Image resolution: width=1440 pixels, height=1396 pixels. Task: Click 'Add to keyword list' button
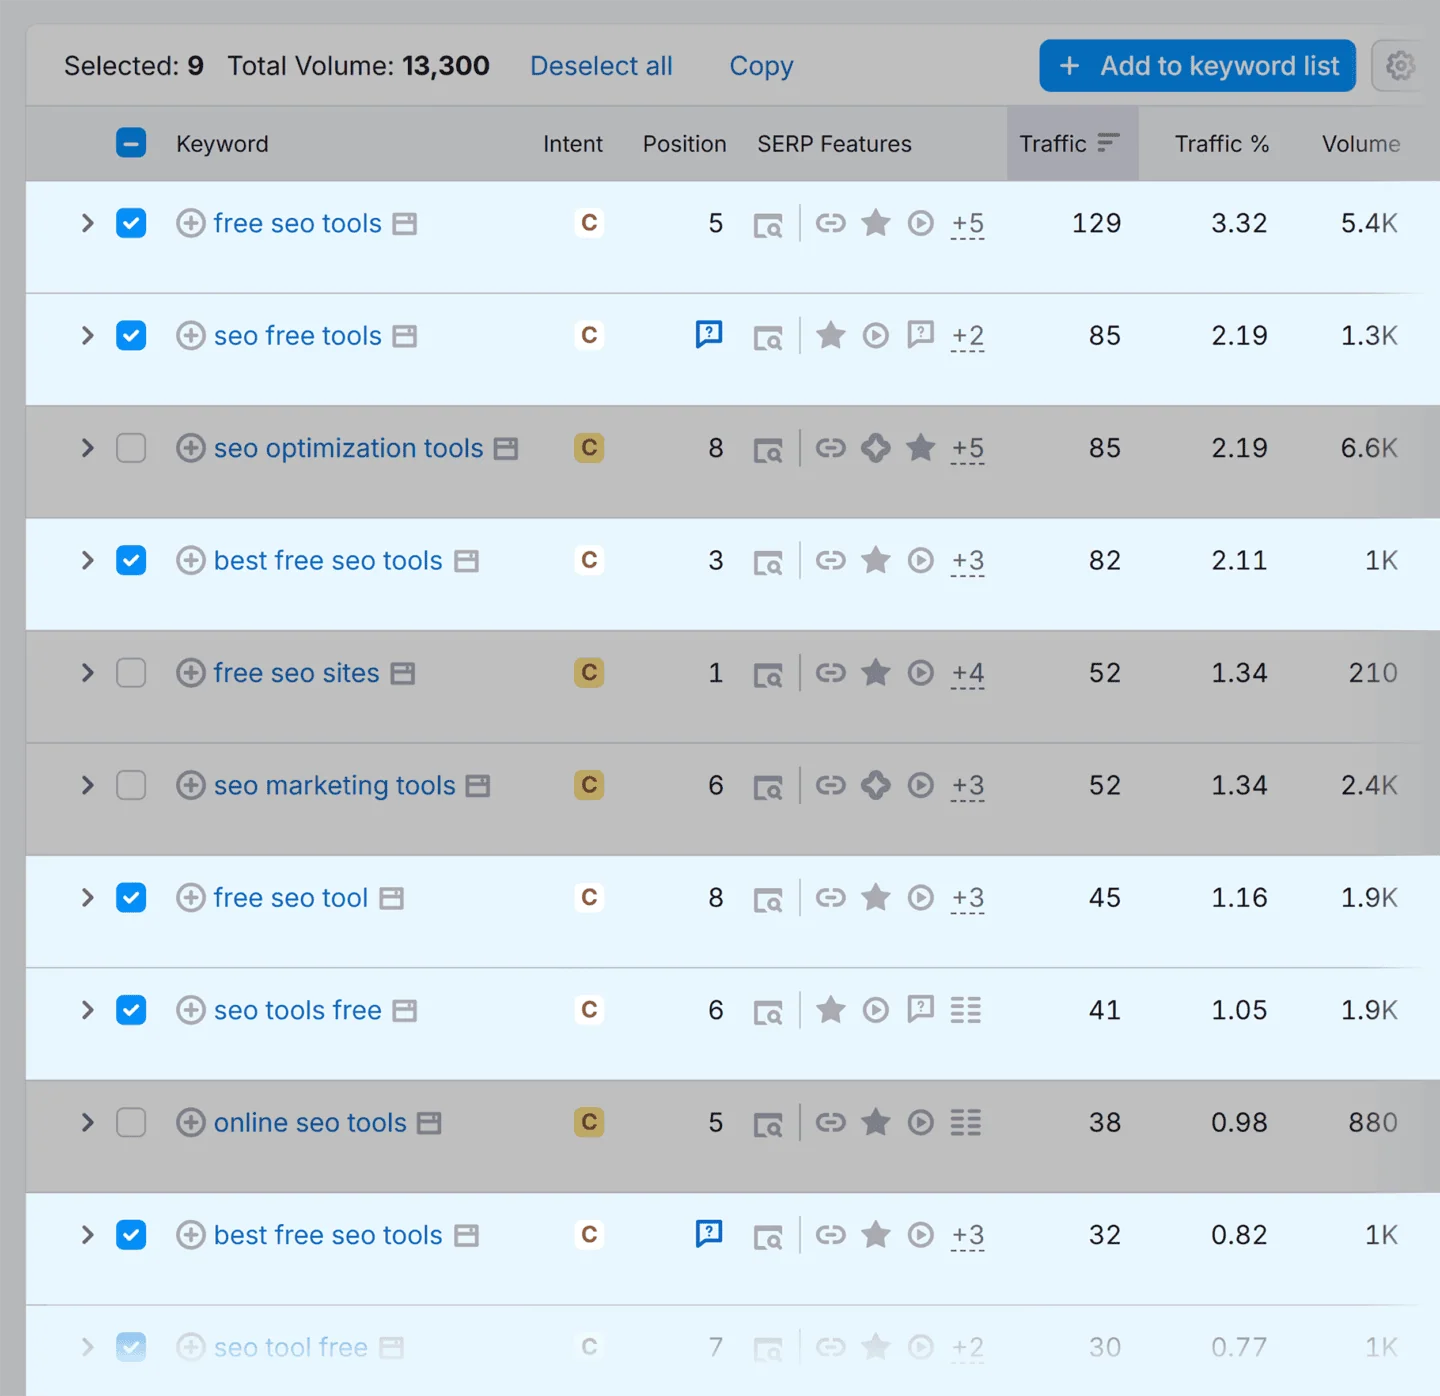click(1197, 66)
